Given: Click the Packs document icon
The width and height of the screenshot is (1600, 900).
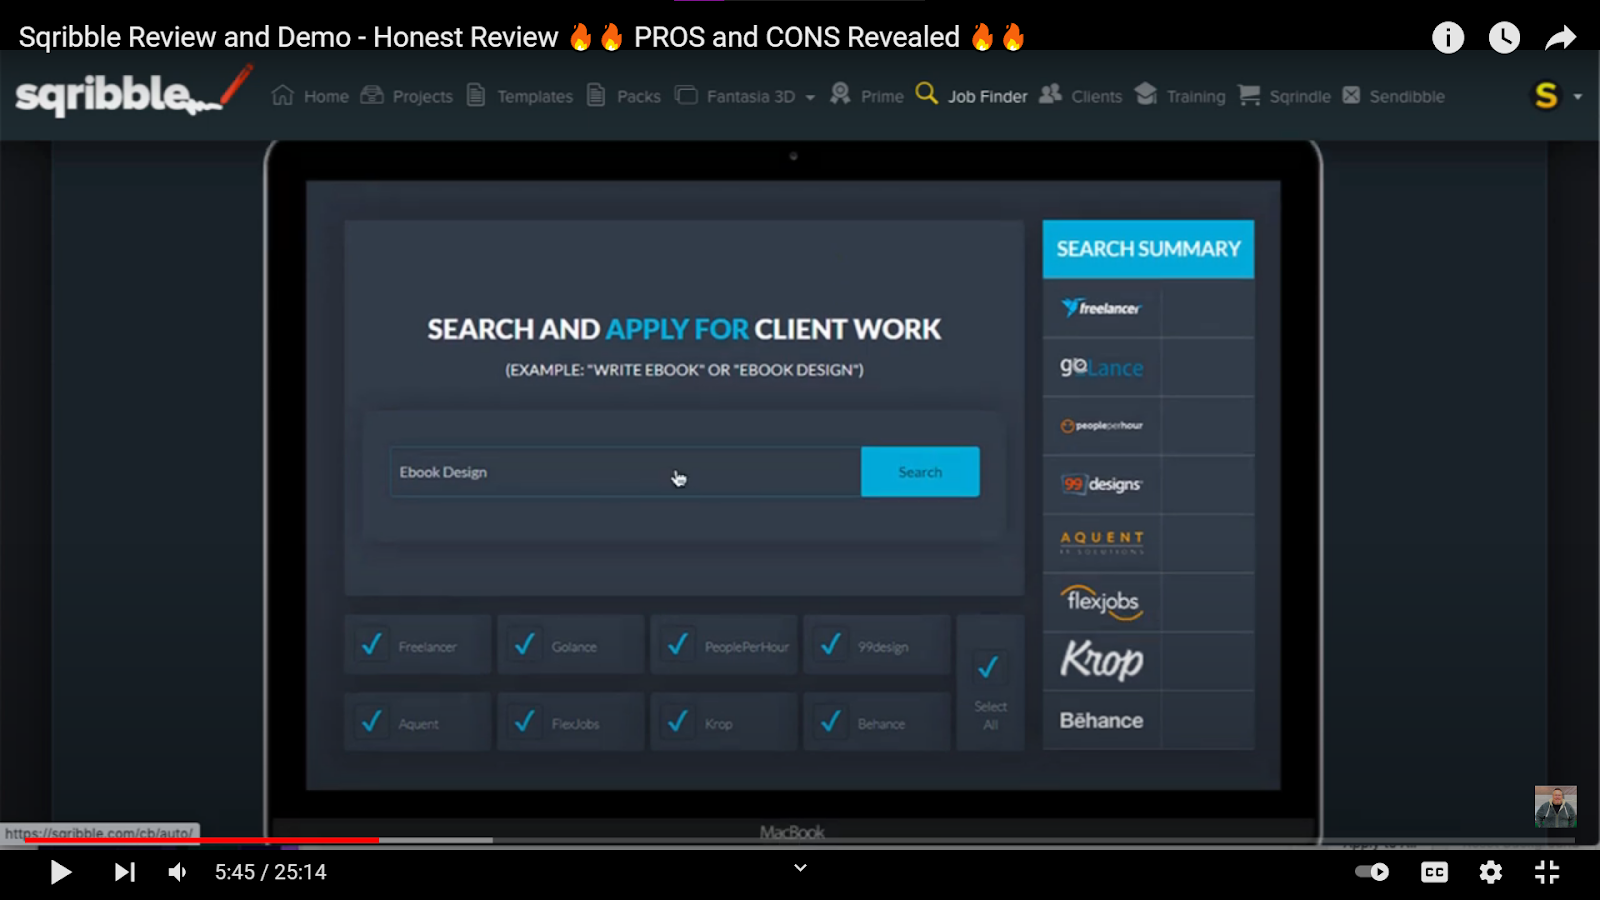Looking at the screenshot, I should coord(596,95).
